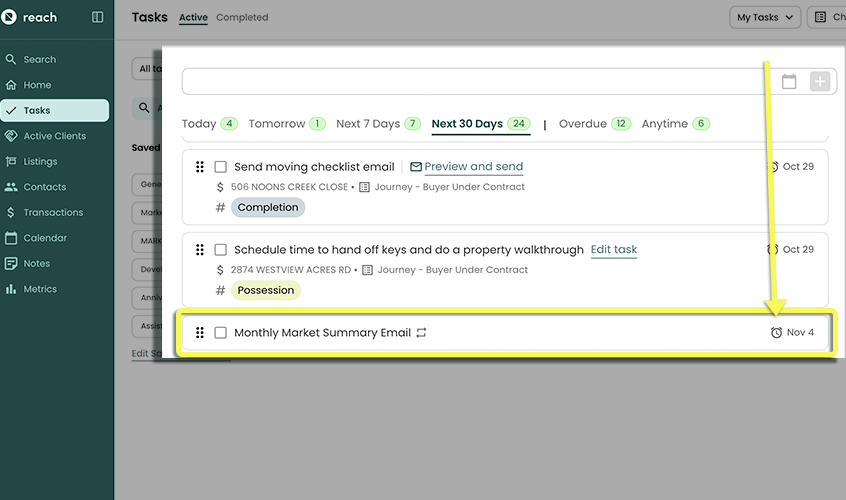Open Search from the sidebar
Viewport: 846px width, 500px height.
(40, 59)
